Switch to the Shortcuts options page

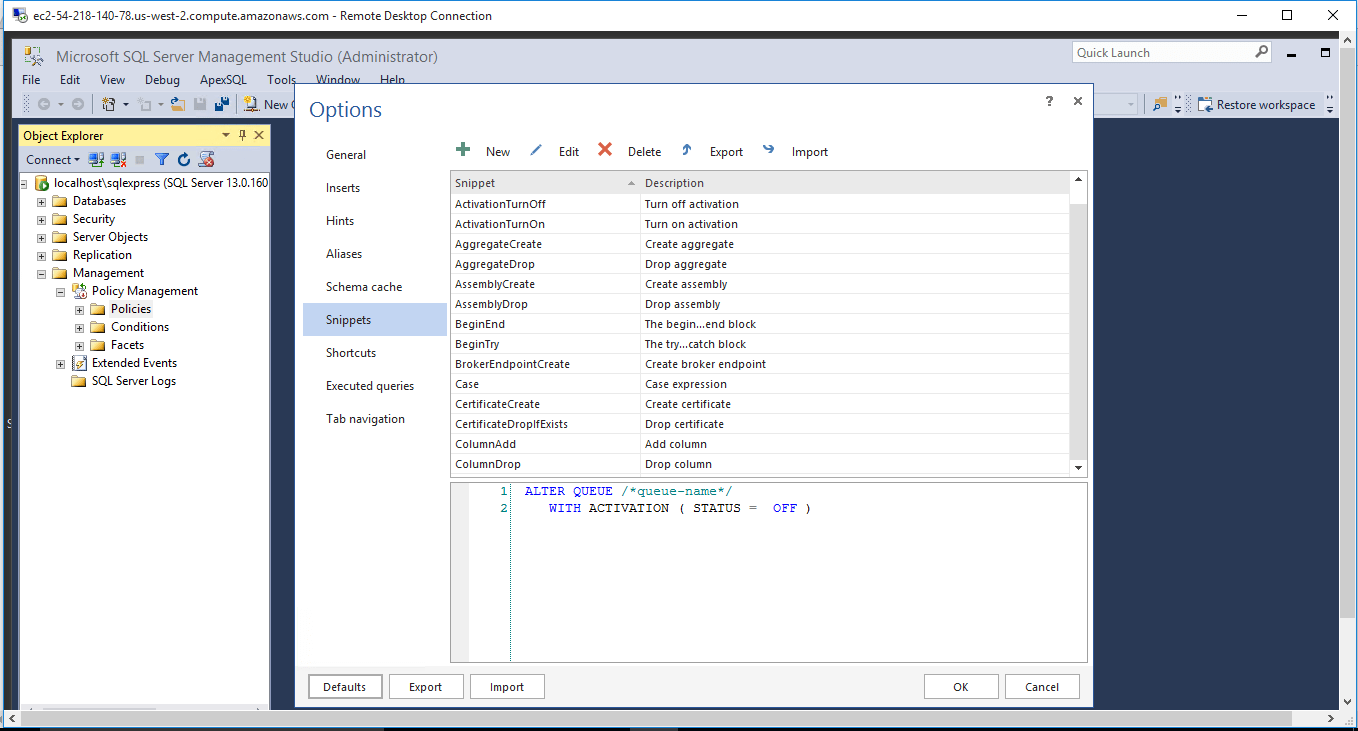coord(351,353)
